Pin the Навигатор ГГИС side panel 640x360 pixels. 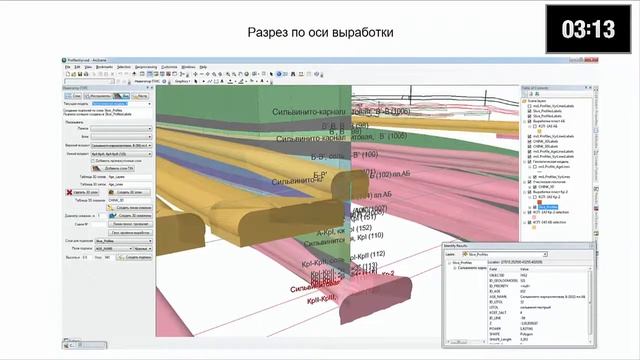(147, 88)
